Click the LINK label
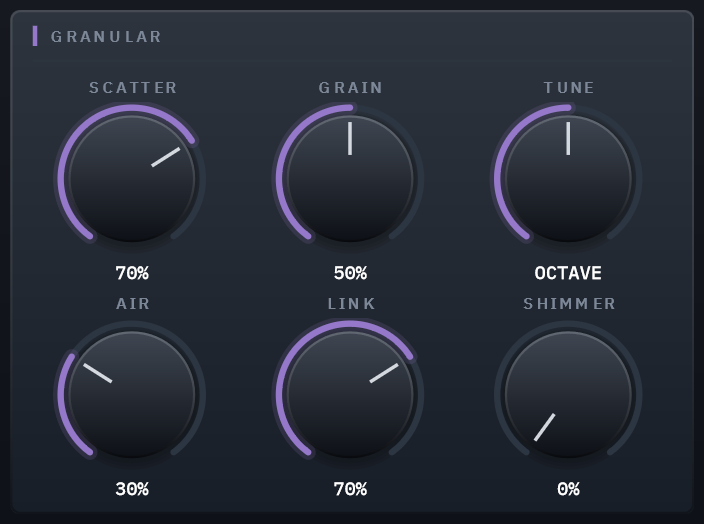 click(x=351, y=304)
